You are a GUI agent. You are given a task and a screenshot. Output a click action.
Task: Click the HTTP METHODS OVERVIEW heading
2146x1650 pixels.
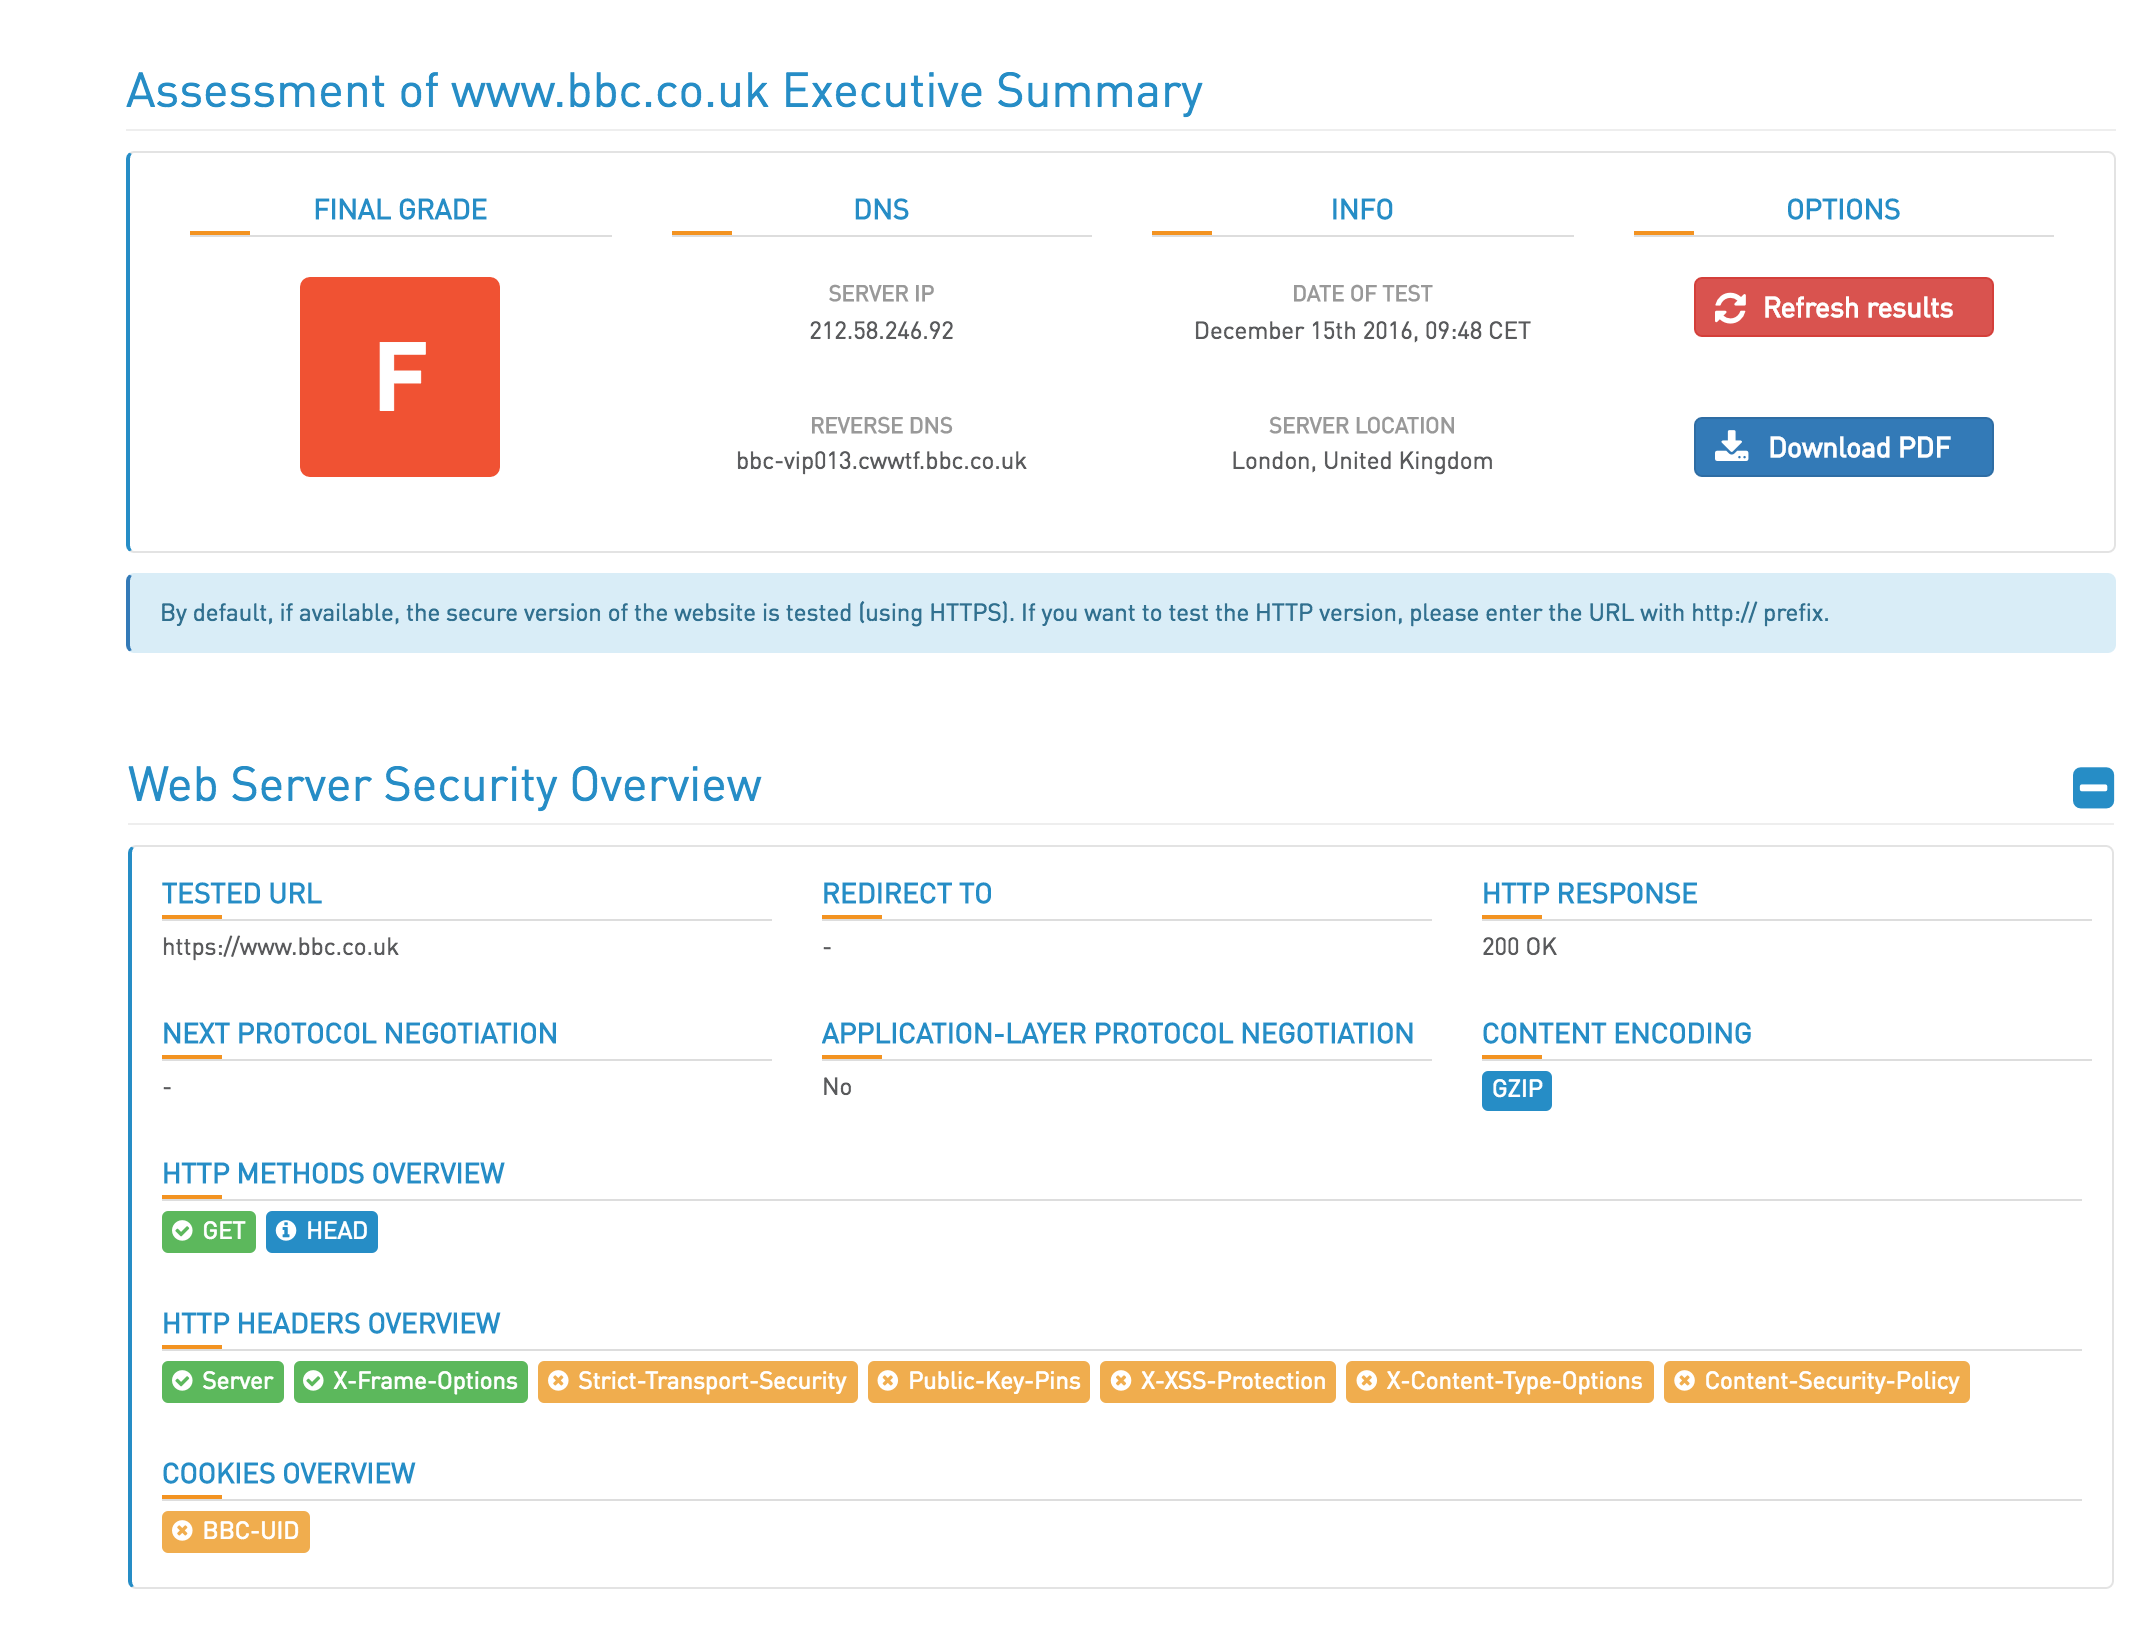tap(333, 1174)
